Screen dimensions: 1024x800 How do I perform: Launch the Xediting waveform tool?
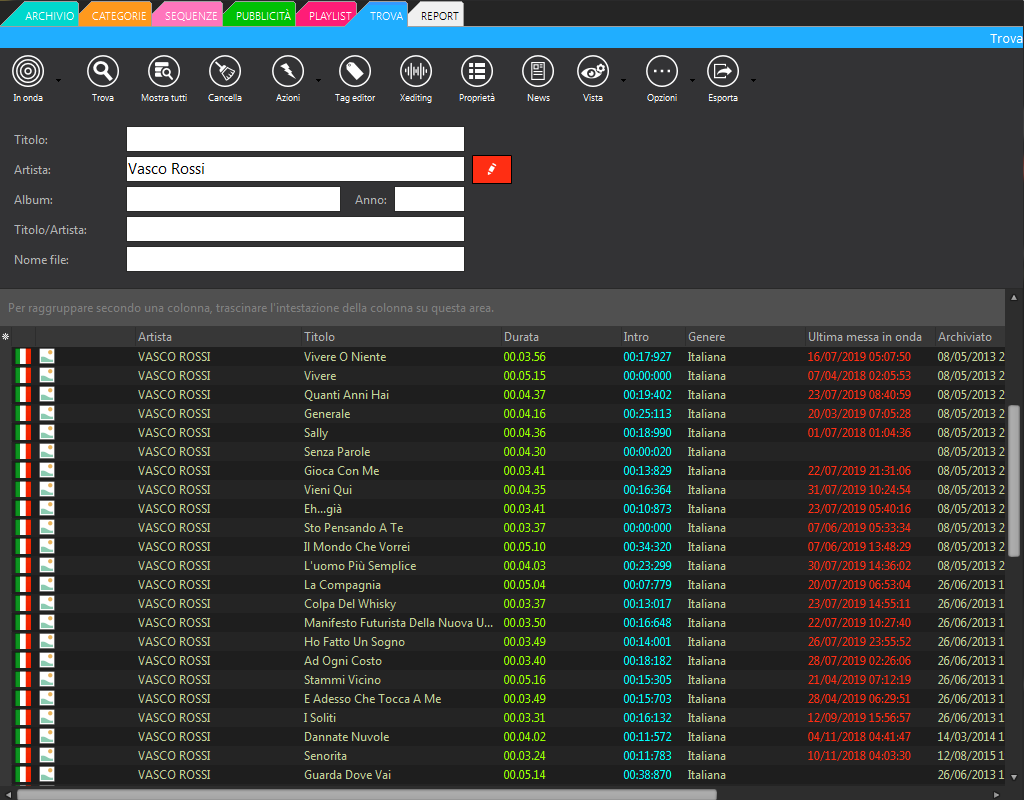pyautogui.click(x=415, y=72)
